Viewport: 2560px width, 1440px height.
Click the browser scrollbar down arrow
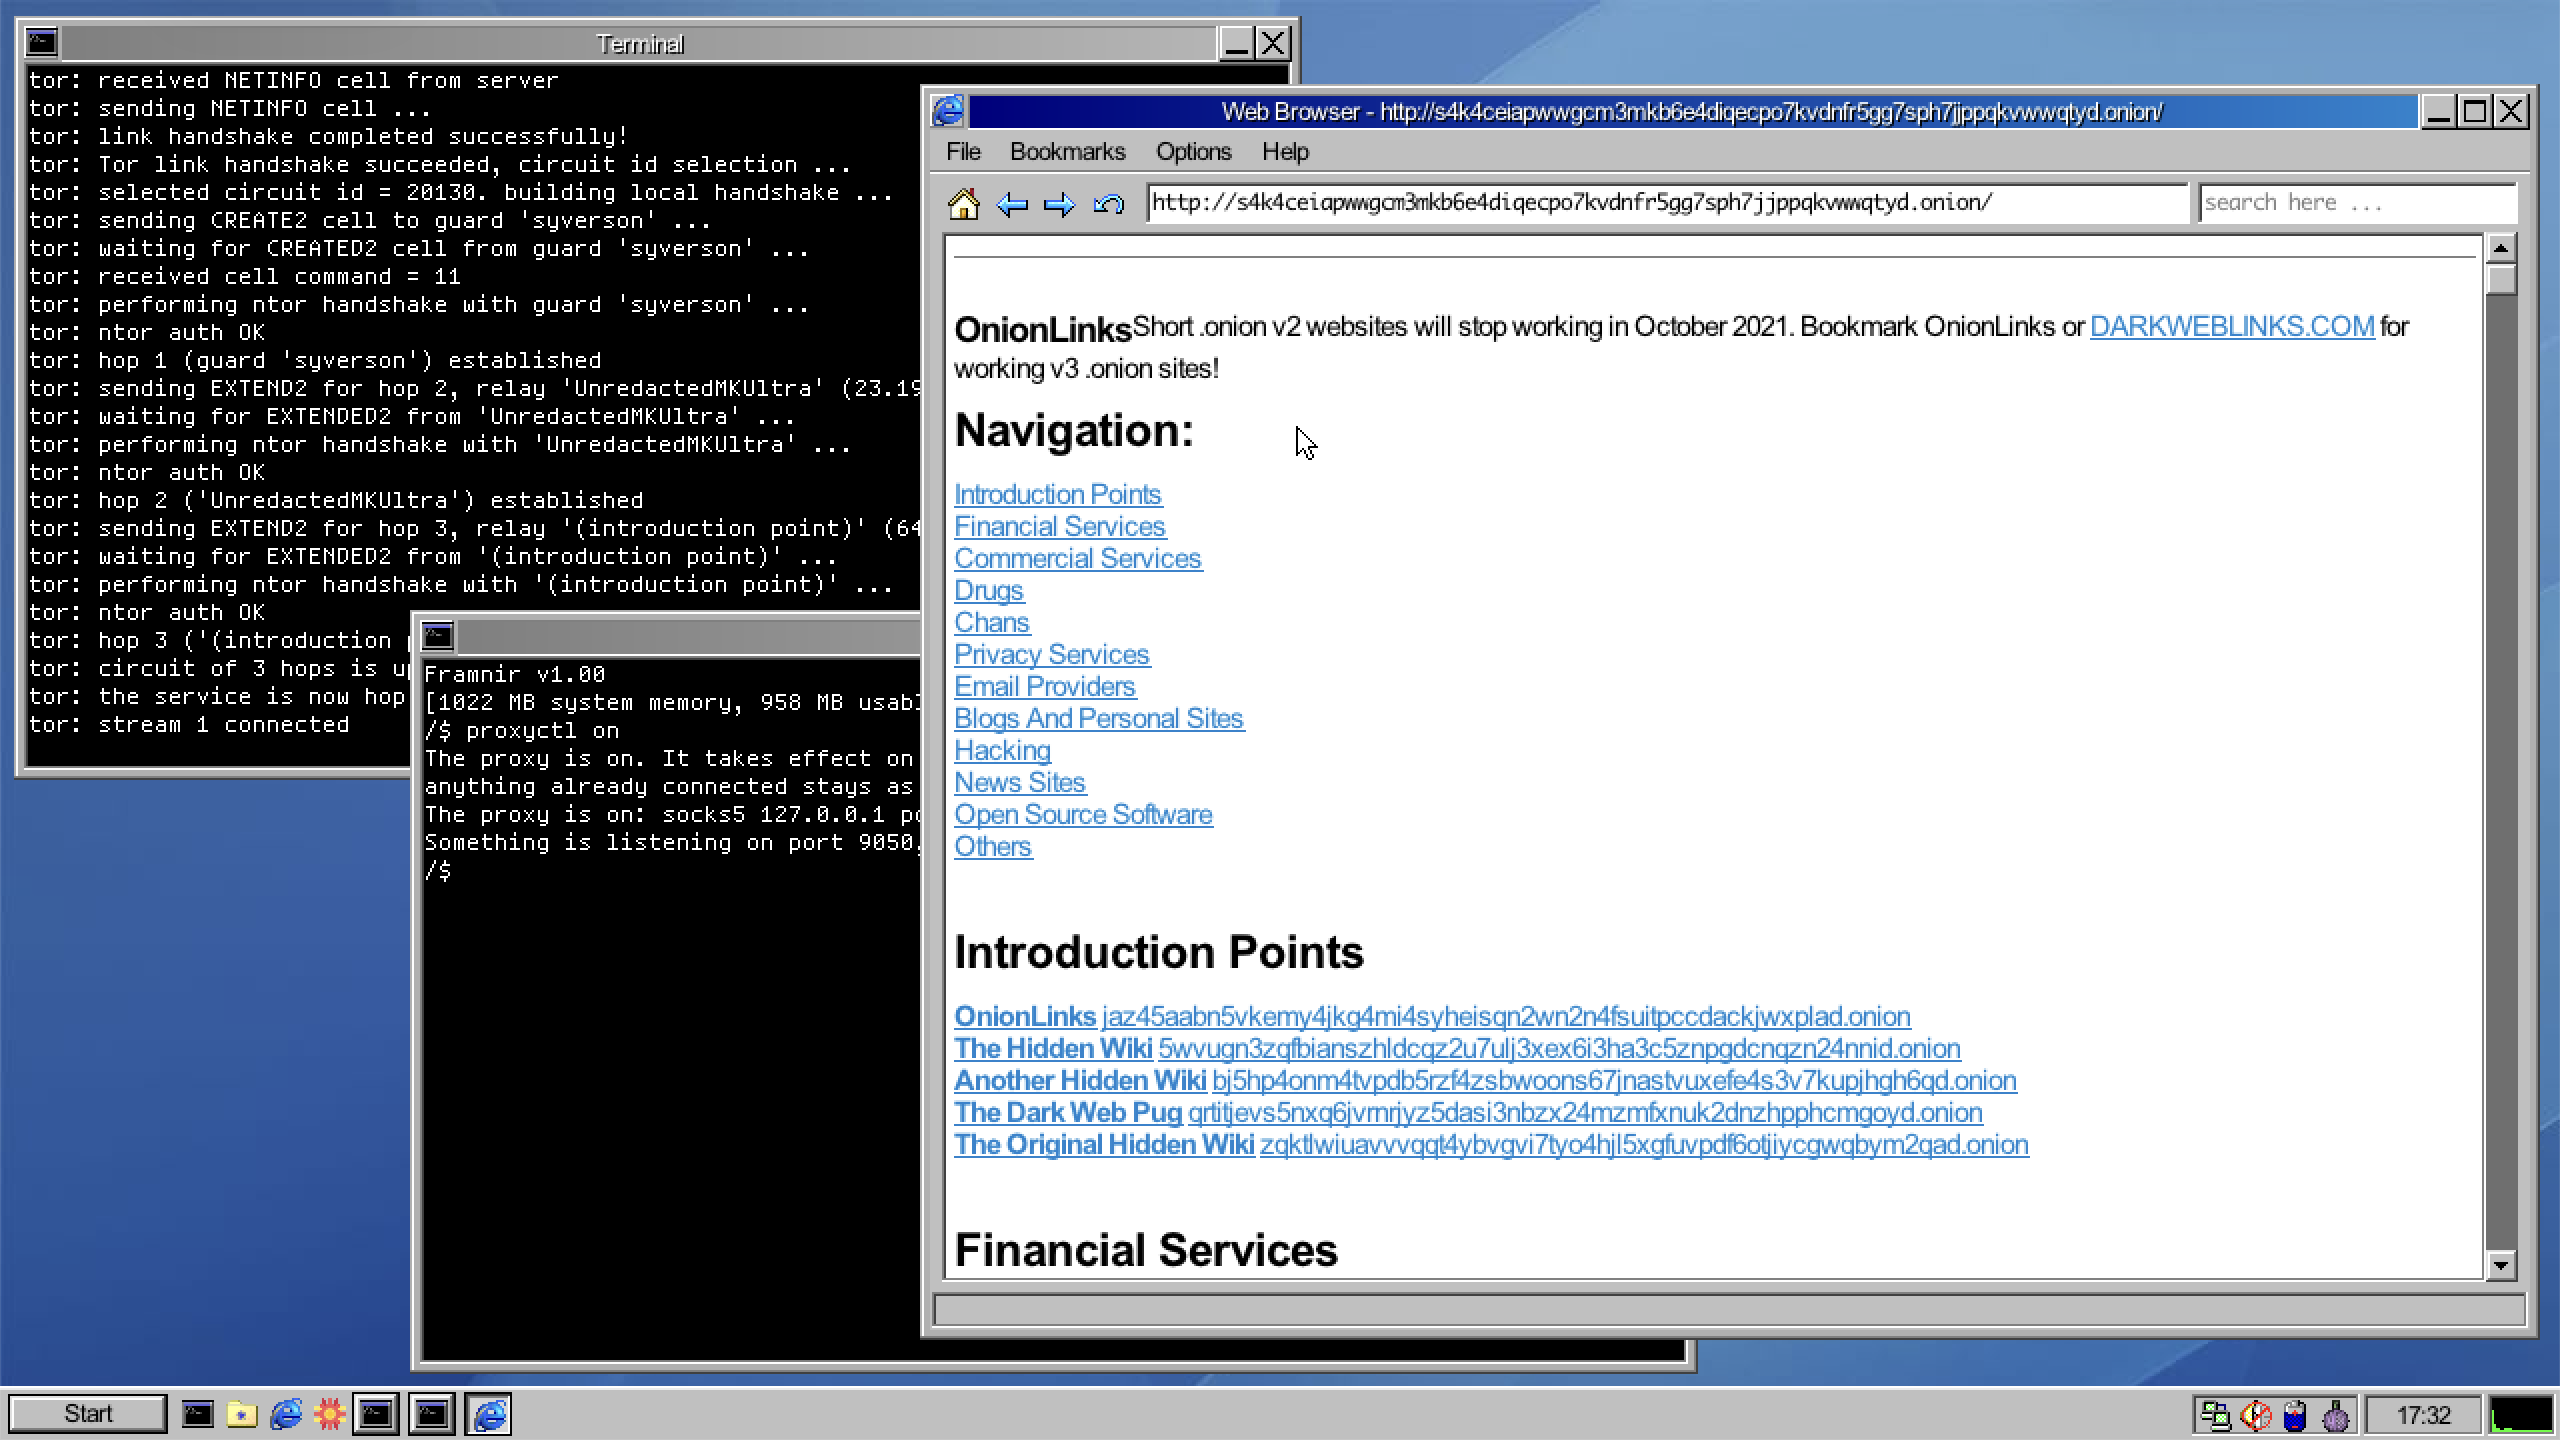[2500, 1265]
